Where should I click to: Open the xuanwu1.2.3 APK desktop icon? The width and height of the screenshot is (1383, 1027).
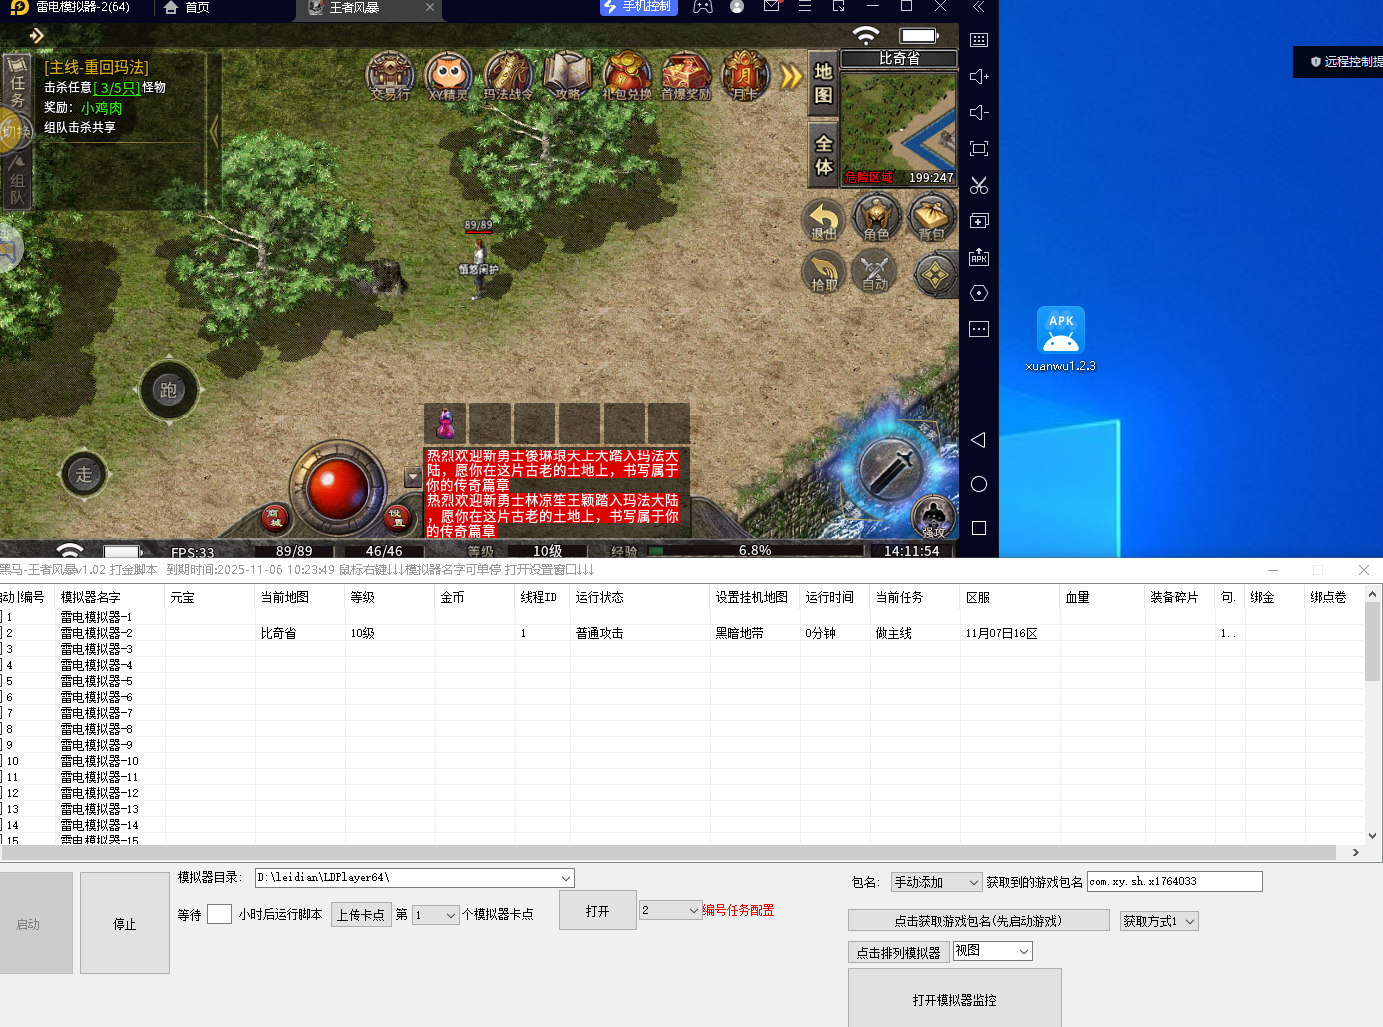1060,339
